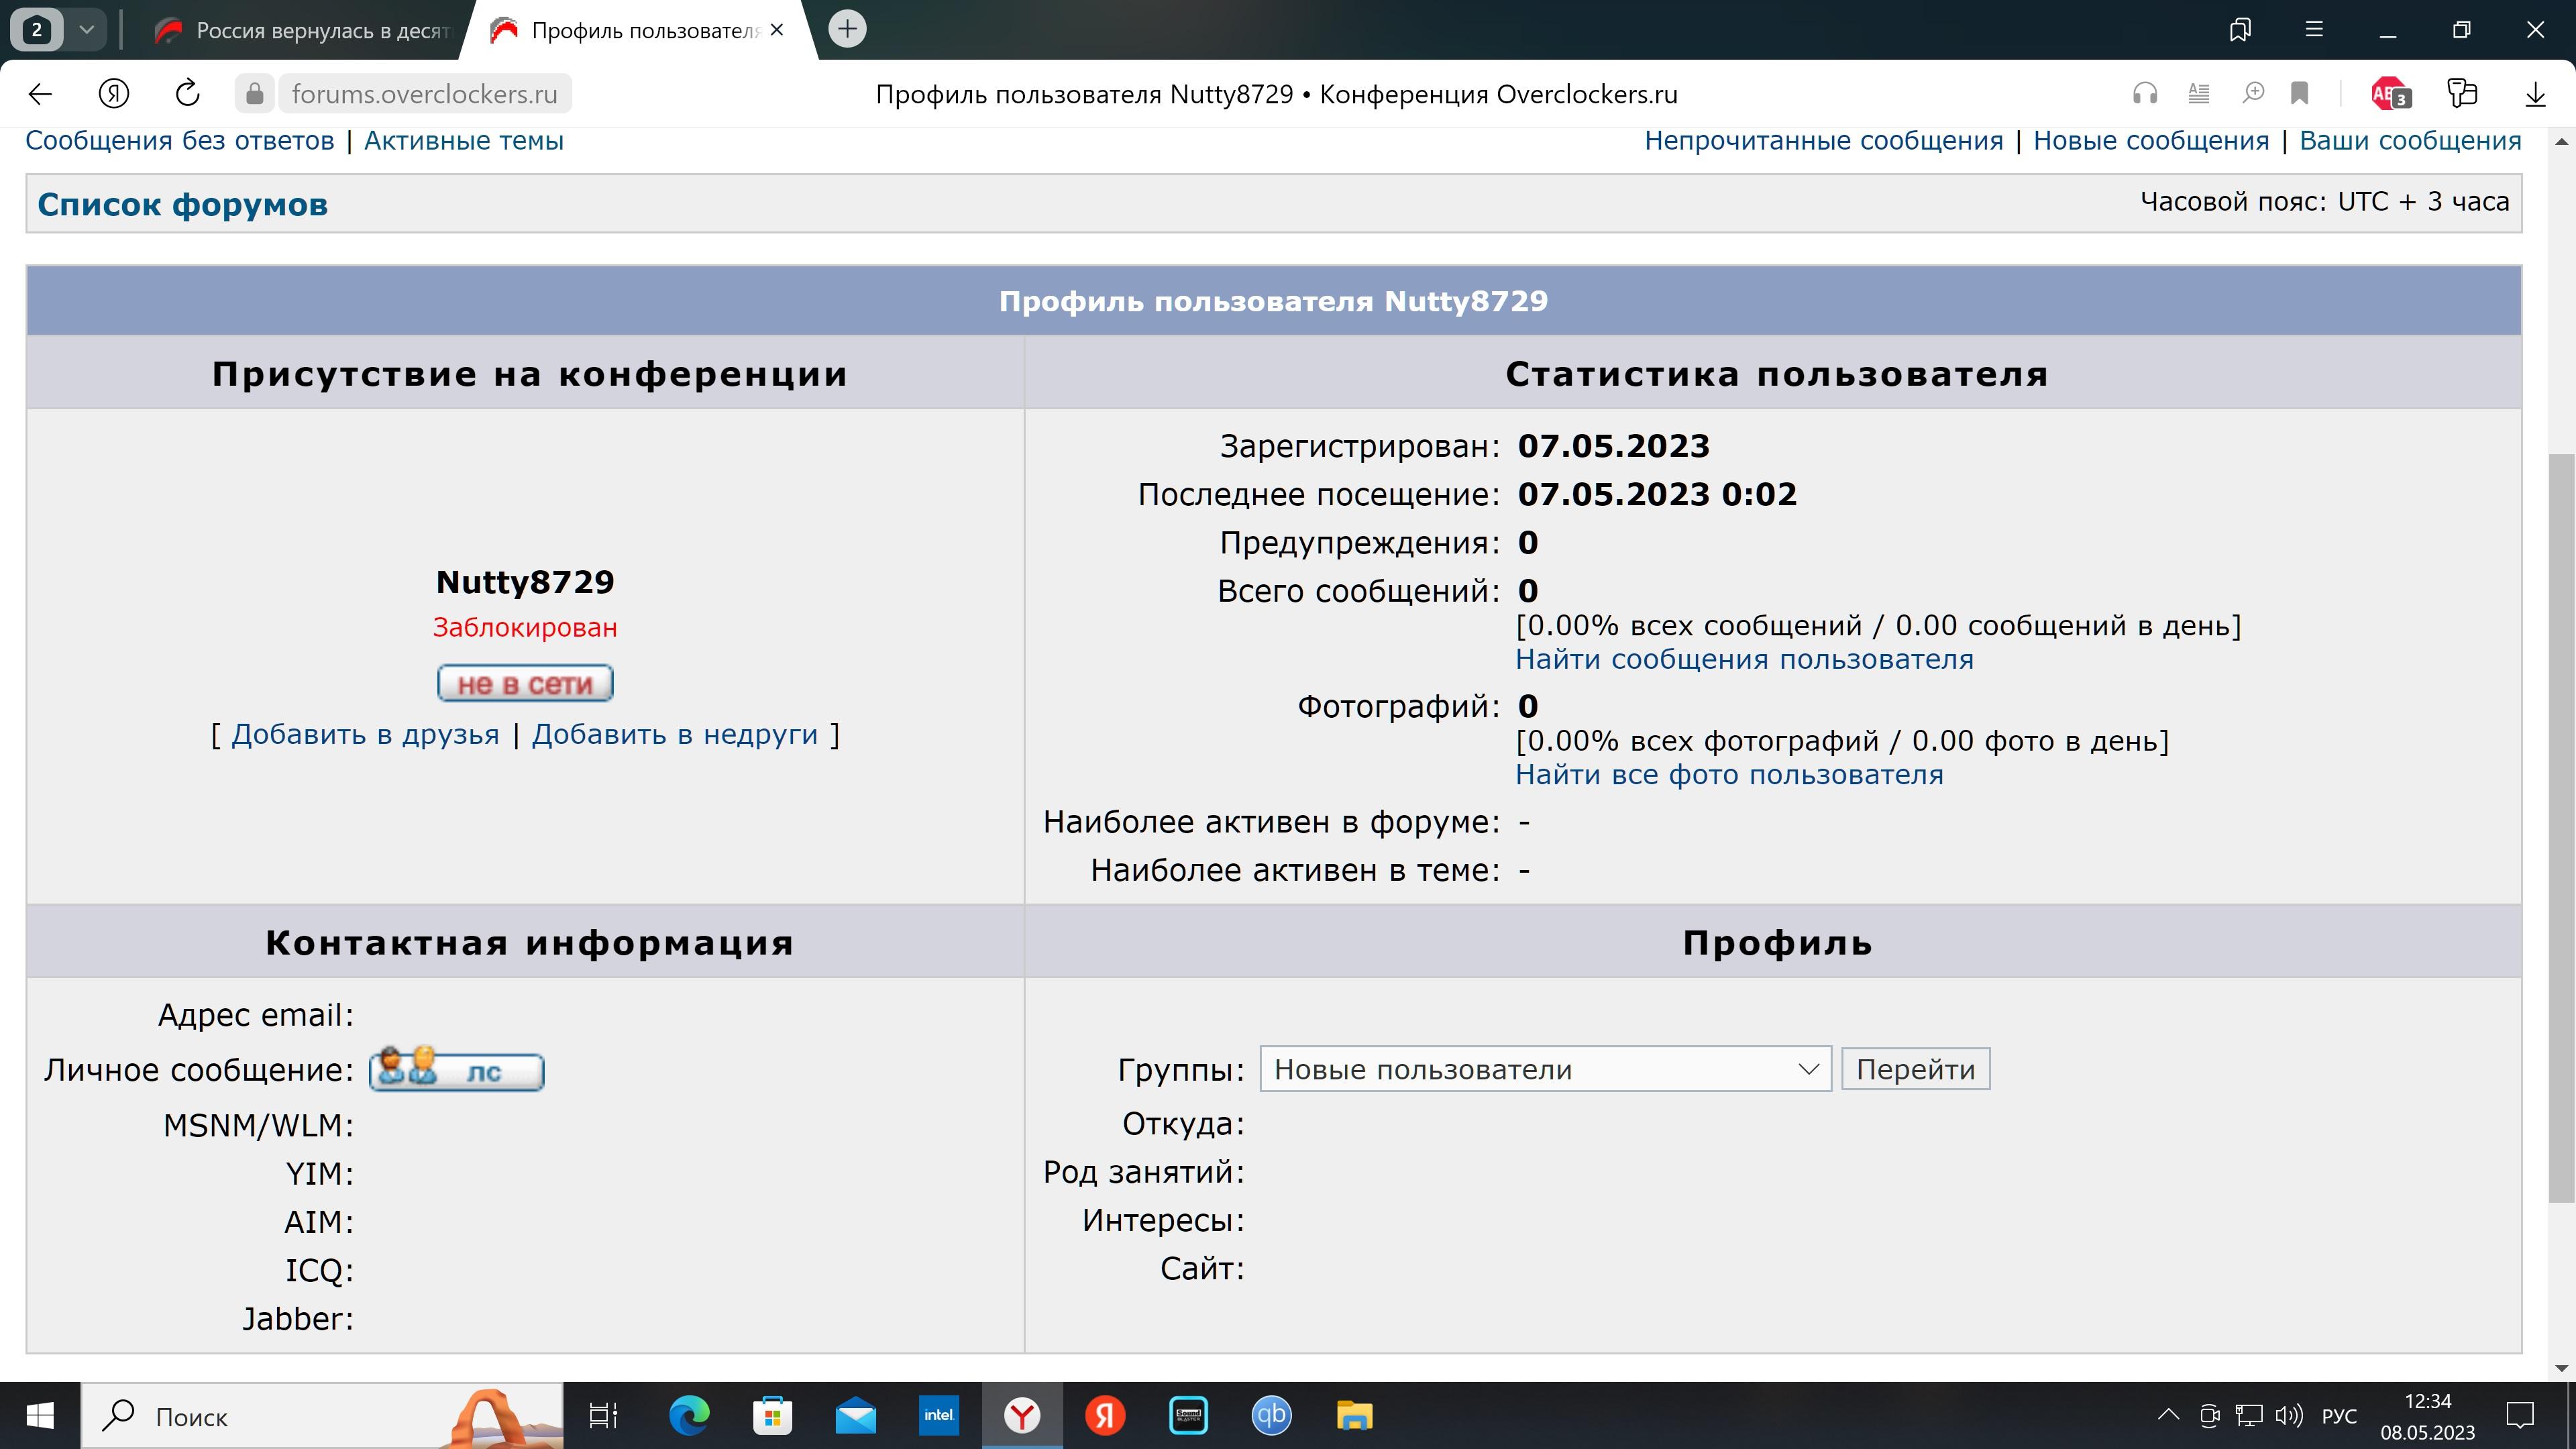The width and height of the screenshot is (2576, 1449).
Task: Go to 'Список форумов'
Action: (182, 204)
